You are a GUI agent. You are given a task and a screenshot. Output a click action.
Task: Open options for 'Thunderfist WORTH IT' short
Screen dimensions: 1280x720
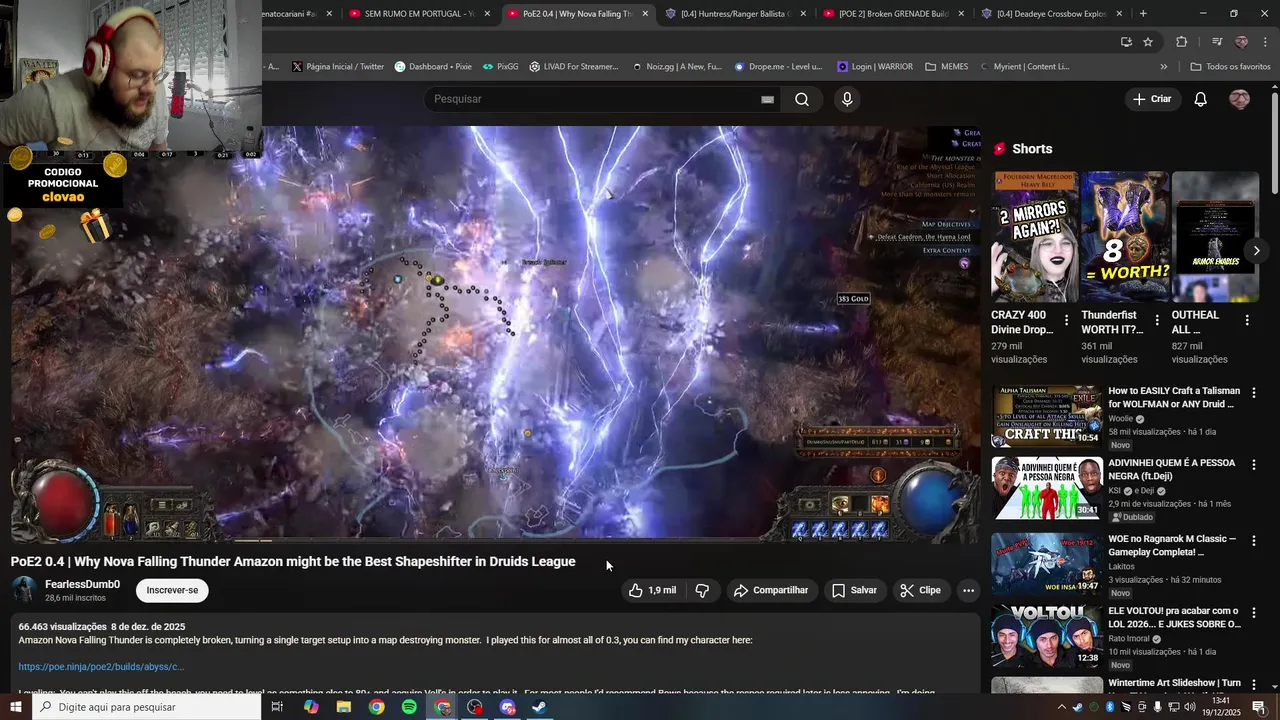click(x=1157, y=320)
